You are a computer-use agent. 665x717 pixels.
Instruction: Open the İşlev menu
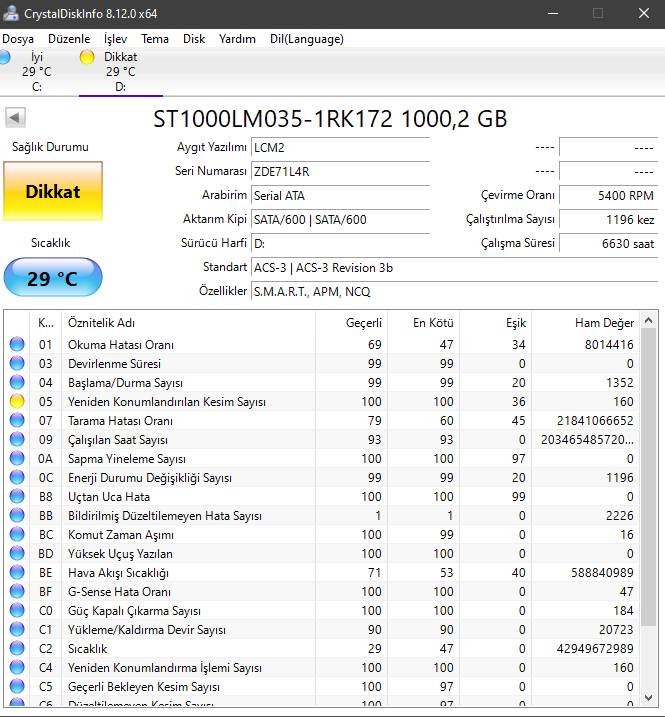115,39
